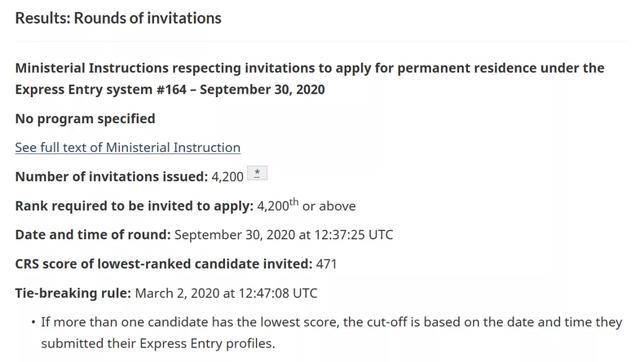Open the footnote asterisk beside 4,200 invitations
This screenshot has width=640, height=362.
click(257, 173)
